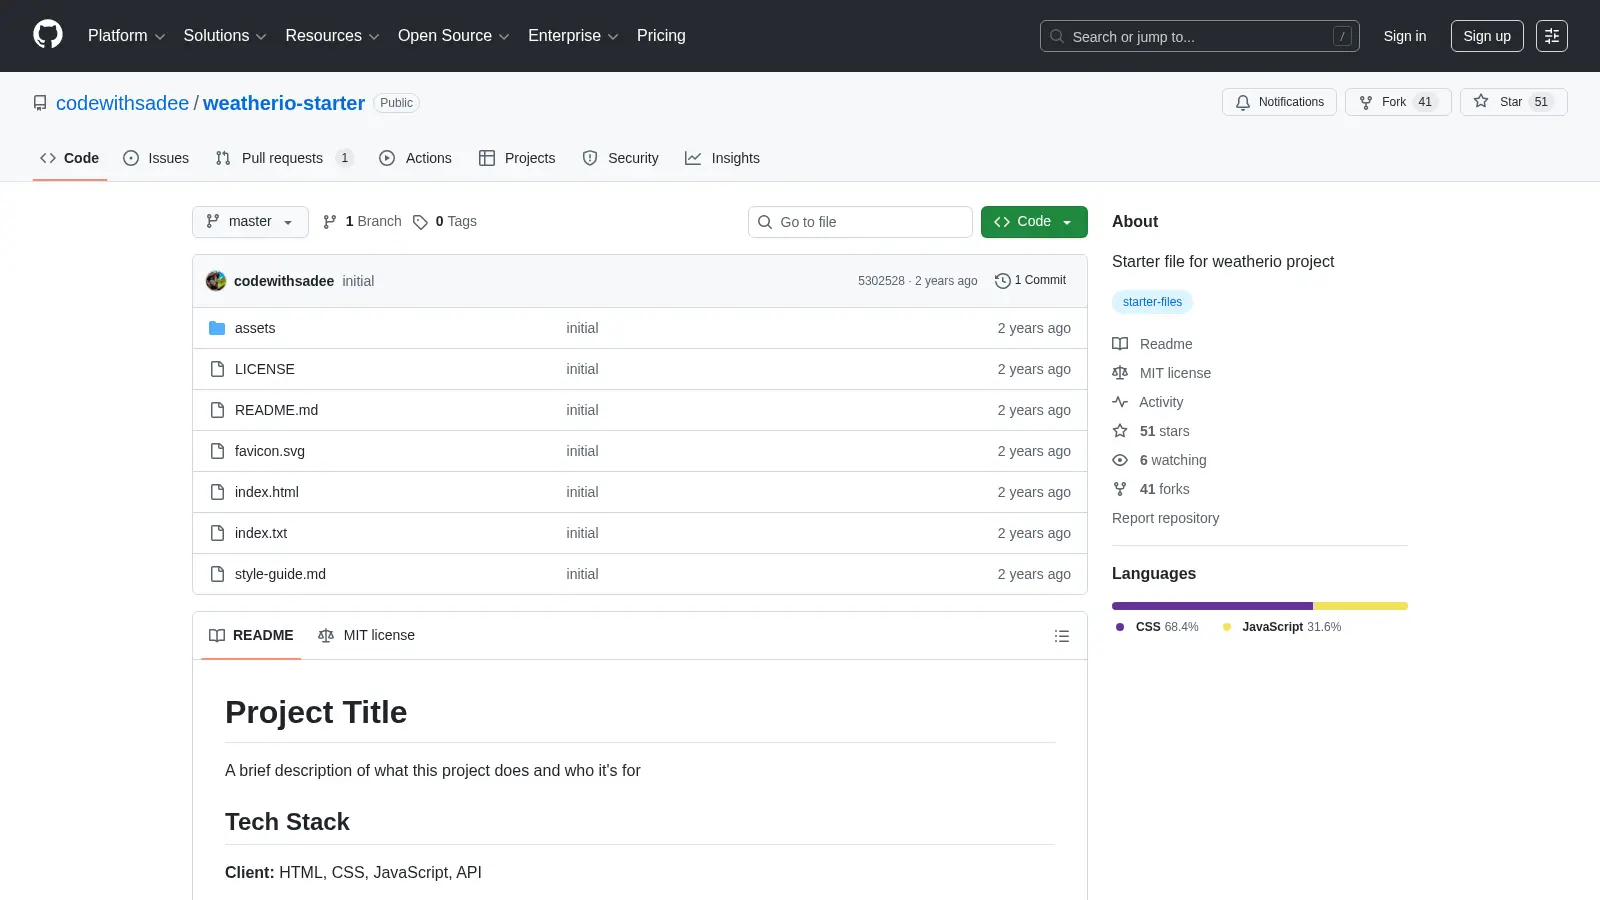Expand the Platform menu
The height and width of the screenshot is (900, 1600).
(x=126, y=36)
